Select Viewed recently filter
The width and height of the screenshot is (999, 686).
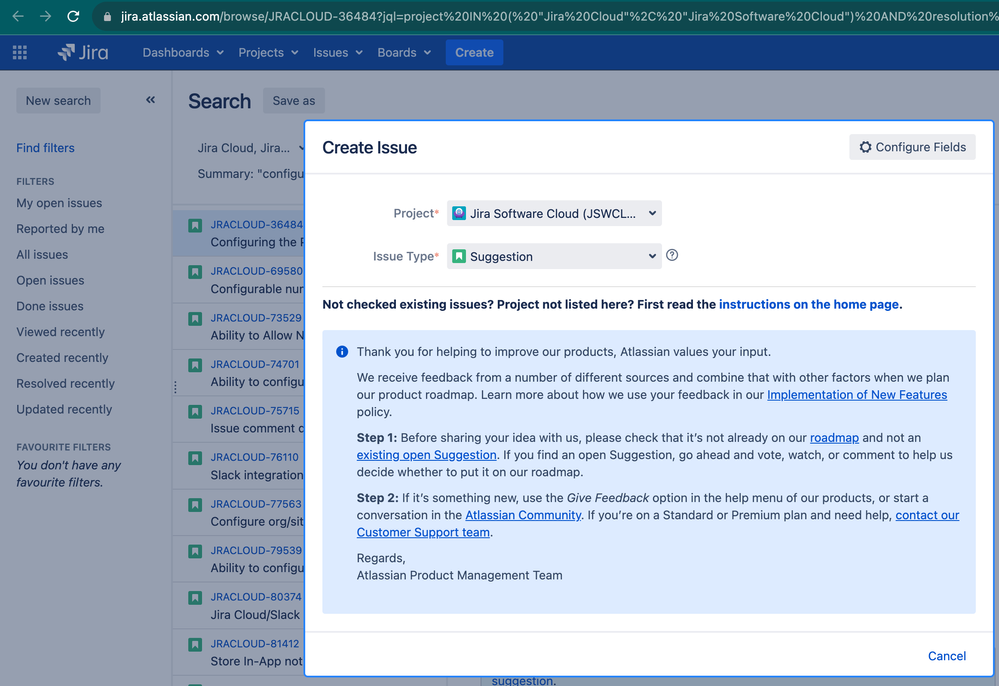click(x=61, y=332)
